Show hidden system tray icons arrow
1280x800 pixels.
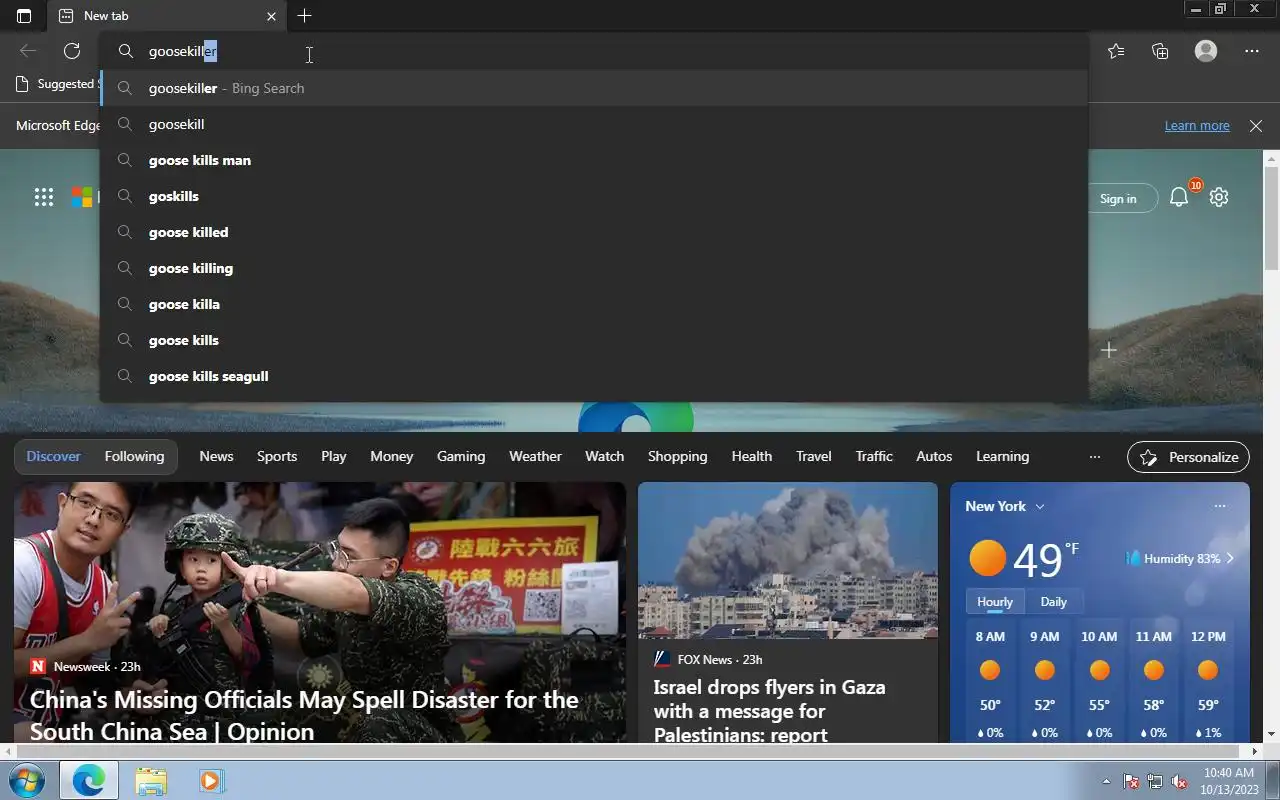[1106, 781]
